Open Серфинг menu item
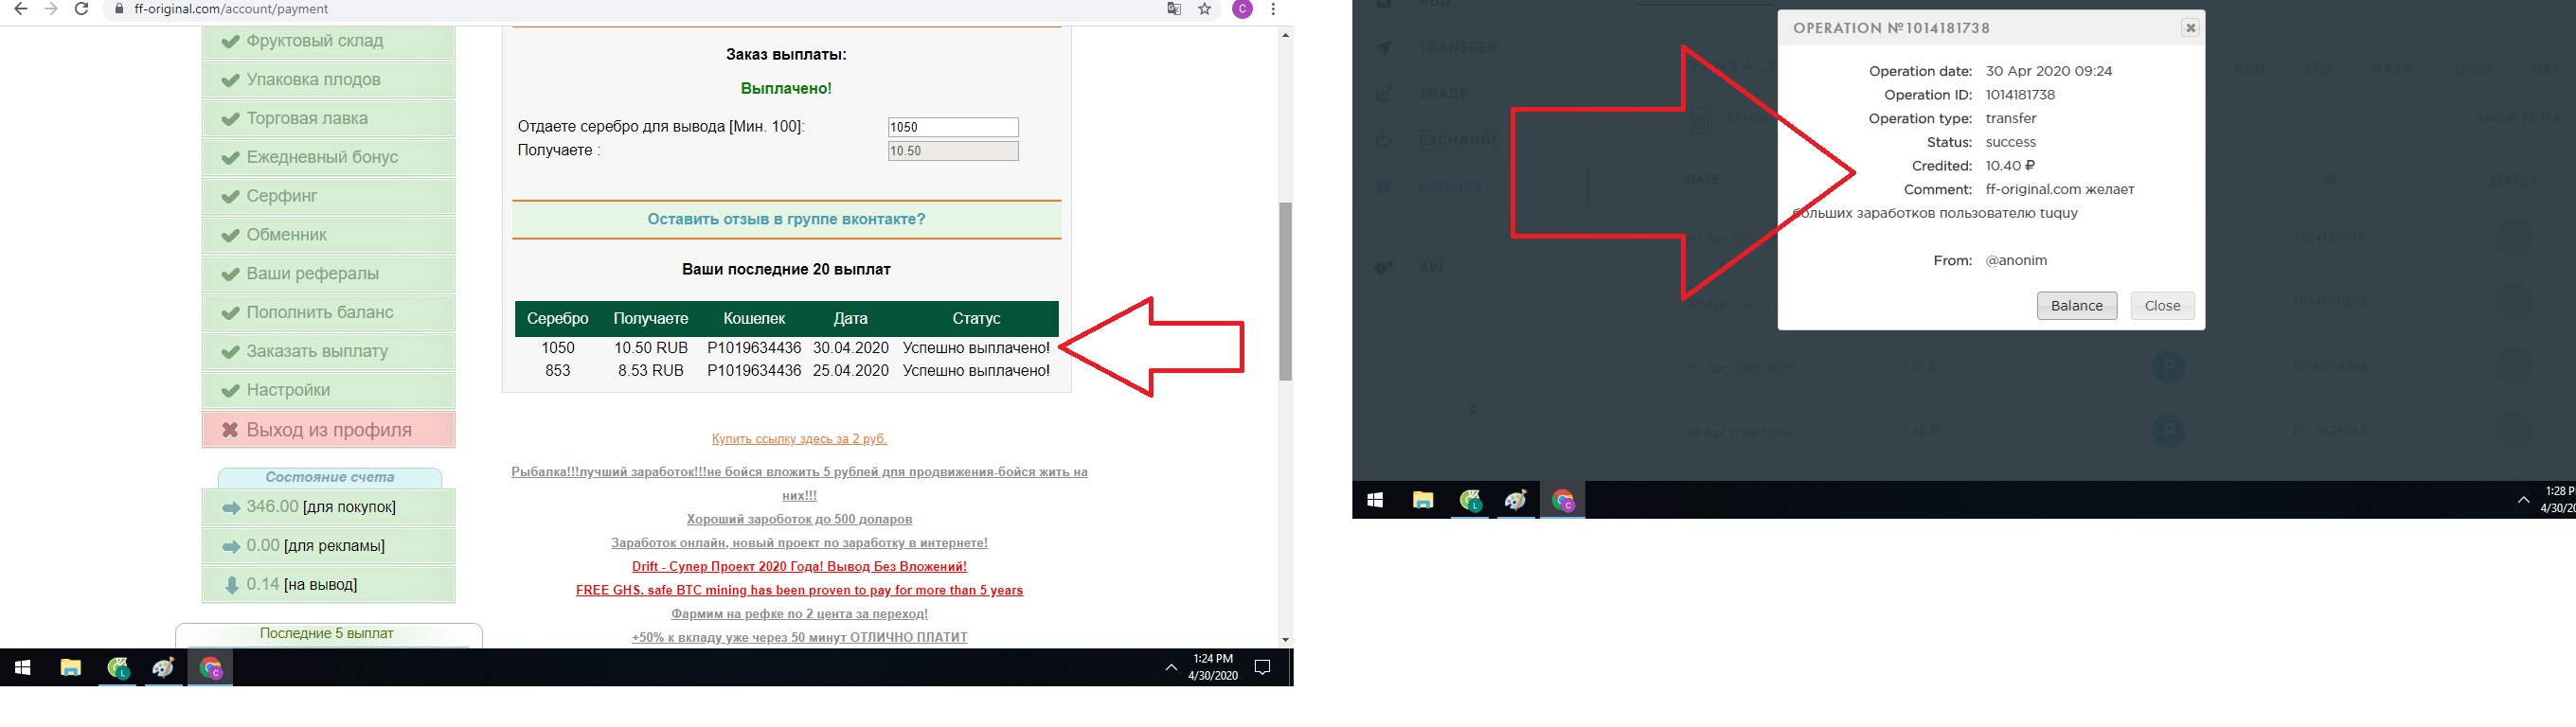 tap(329, 196)
